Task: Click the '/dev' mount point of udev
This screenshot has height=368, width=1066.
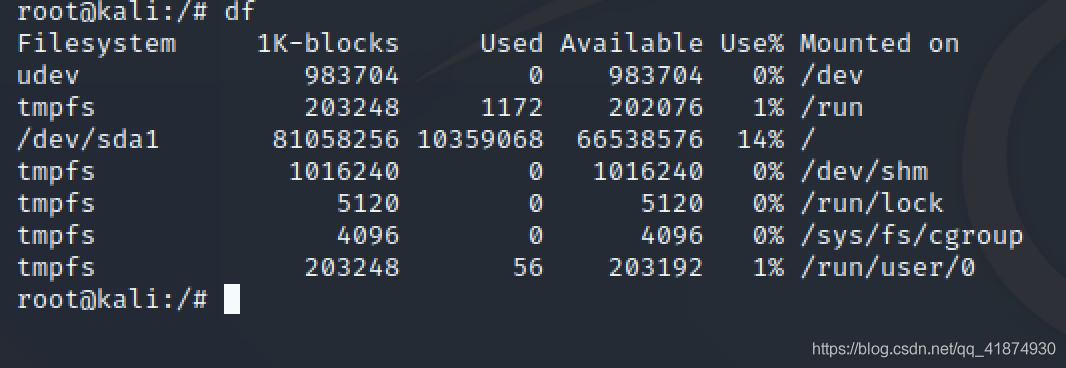Action: [831, 76]
